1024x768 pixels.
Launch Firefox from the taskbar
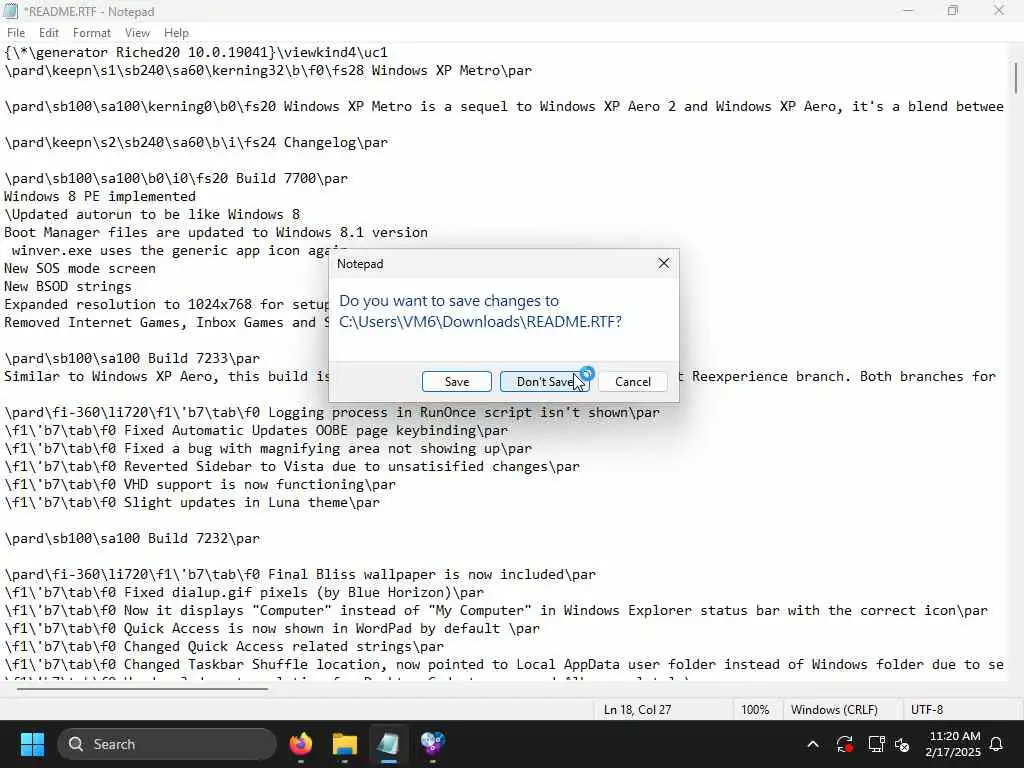[301, 744]
